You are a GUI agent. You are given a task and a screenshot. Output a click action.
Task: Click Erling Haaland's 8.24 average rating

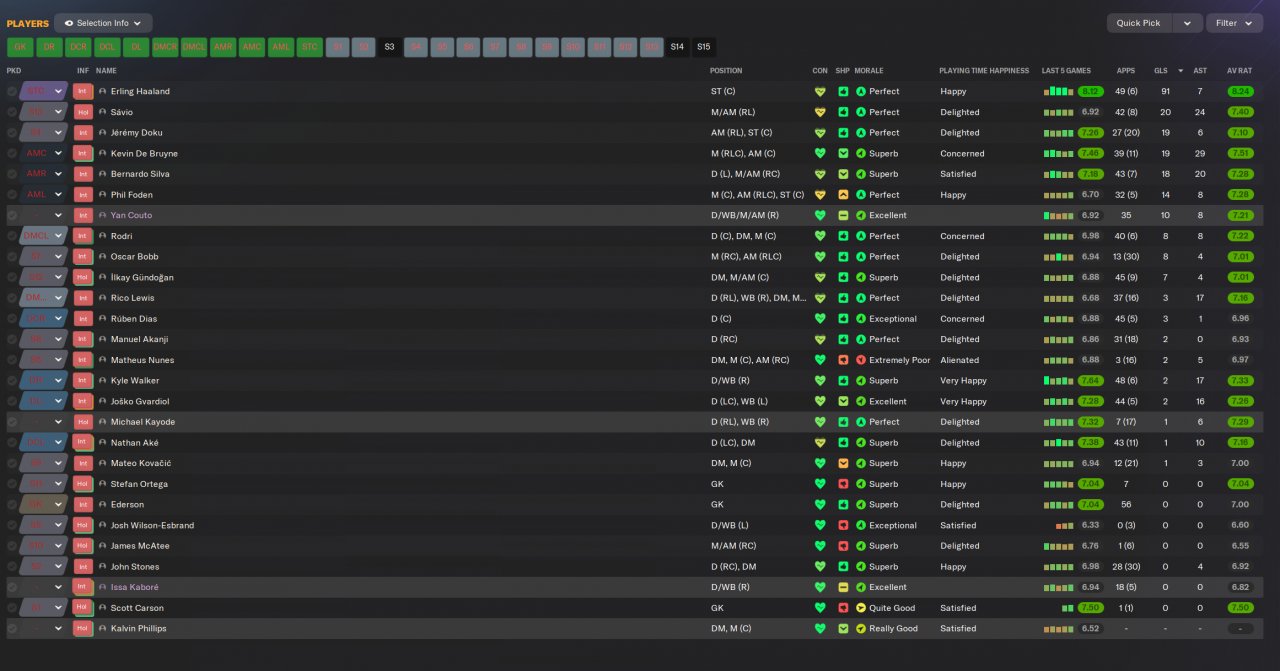[1240, 91]
